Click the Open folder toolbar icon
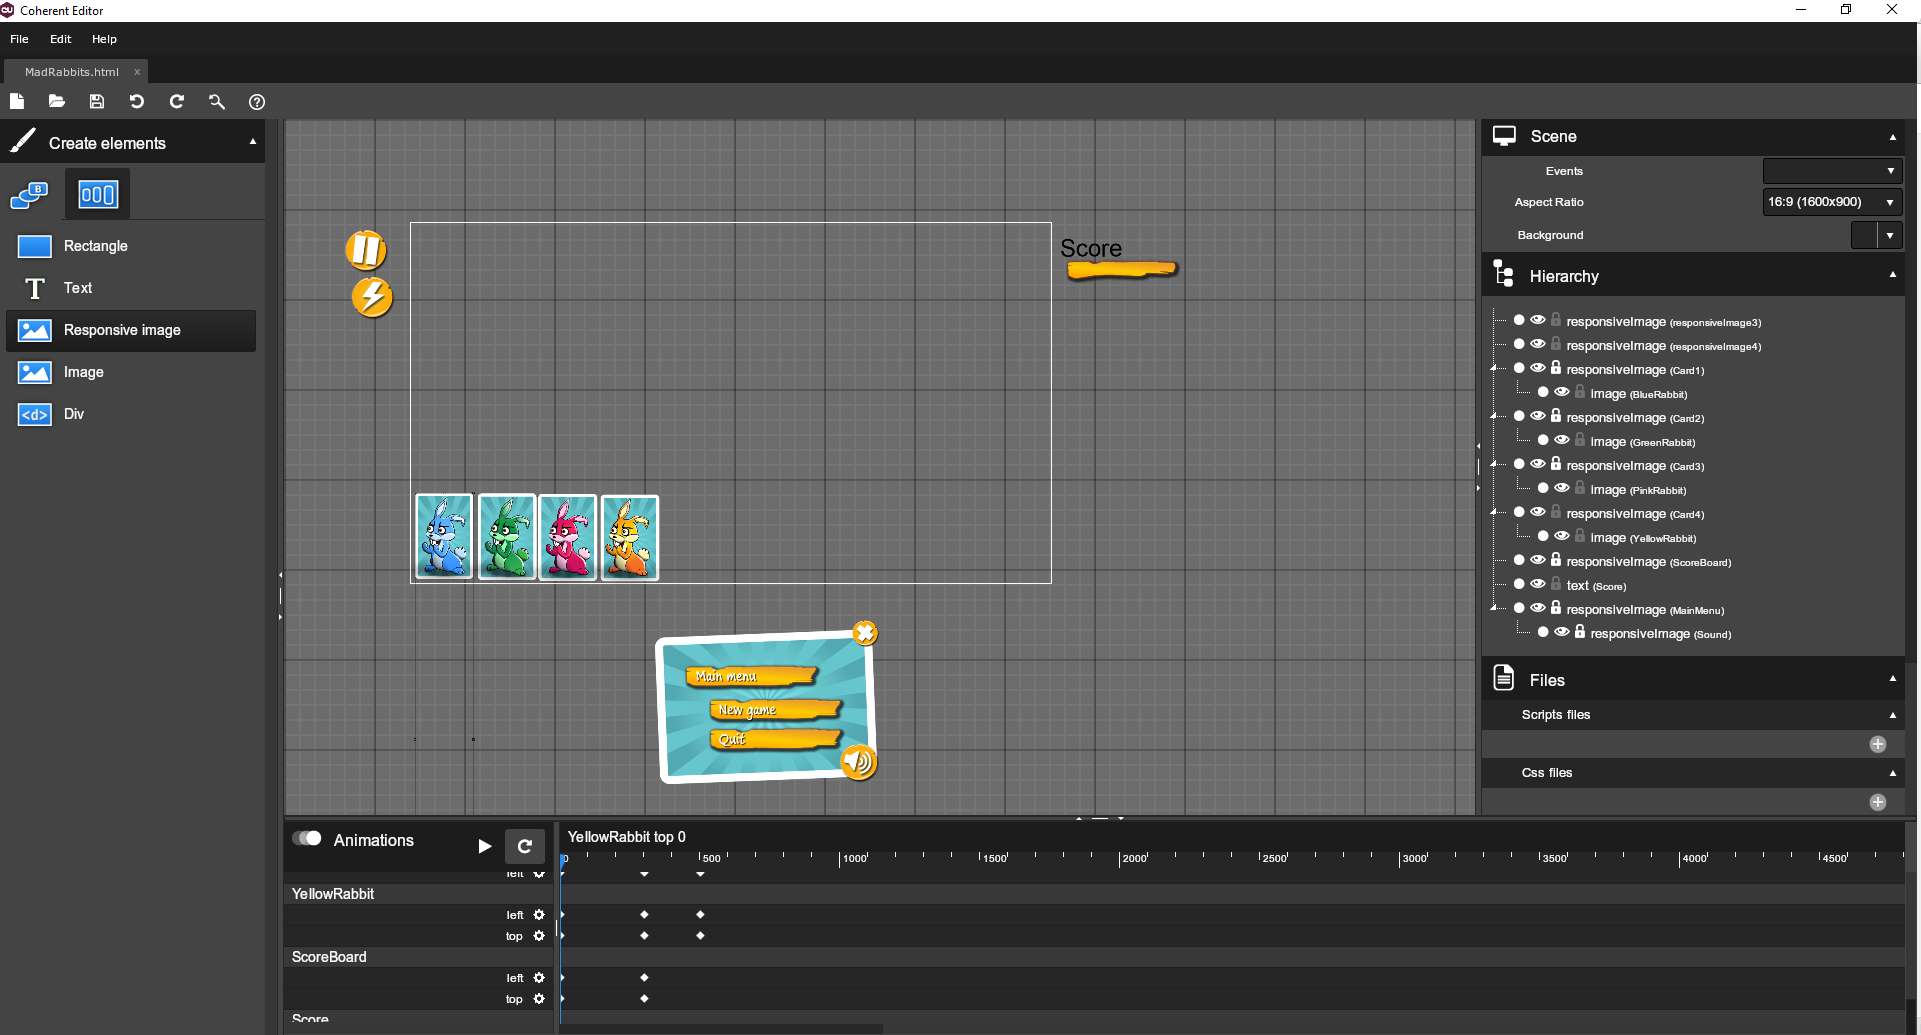The width and height of the screenshot is (1921, 1035). (57, 101)
